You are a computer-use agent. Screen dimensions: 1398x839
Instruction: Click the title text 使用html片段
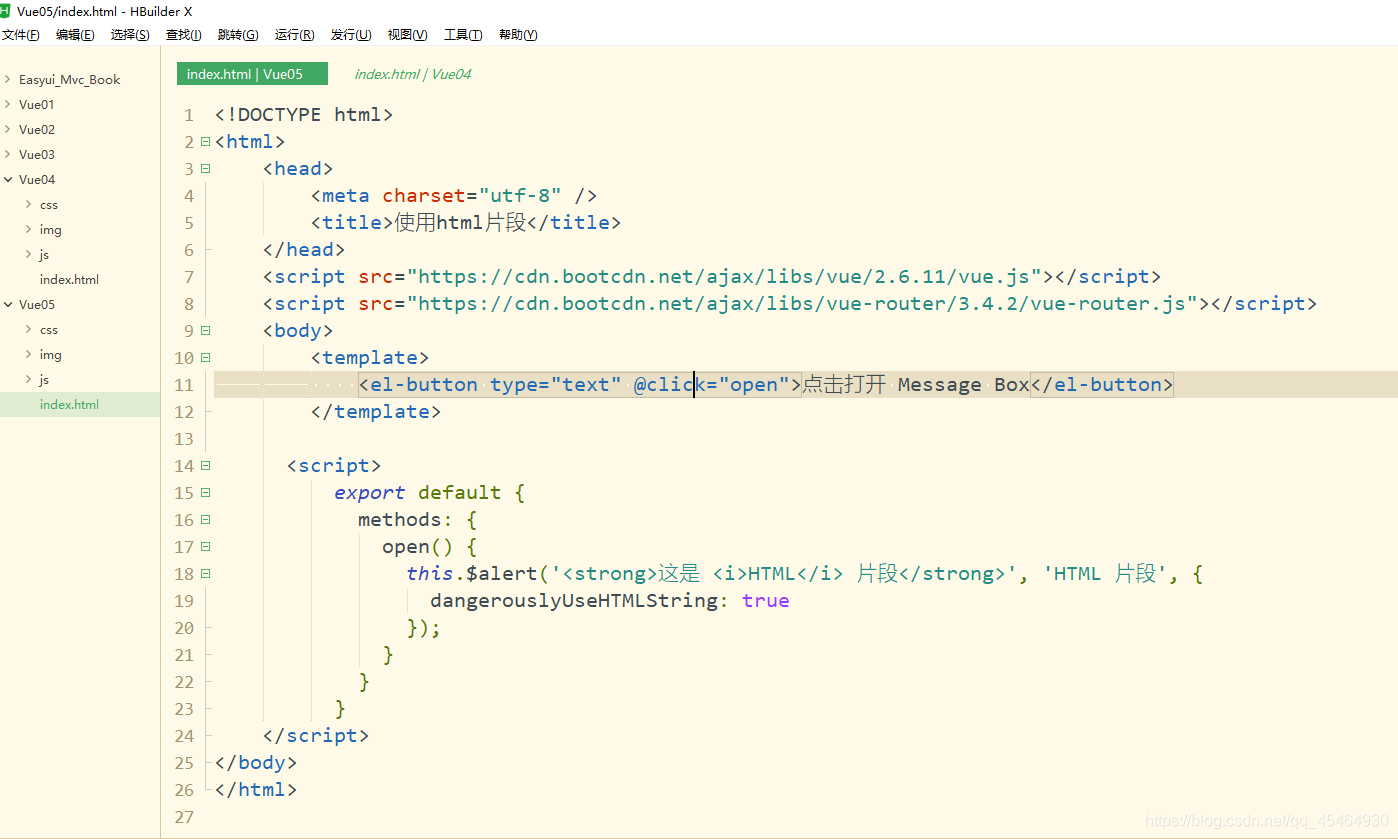460,223
